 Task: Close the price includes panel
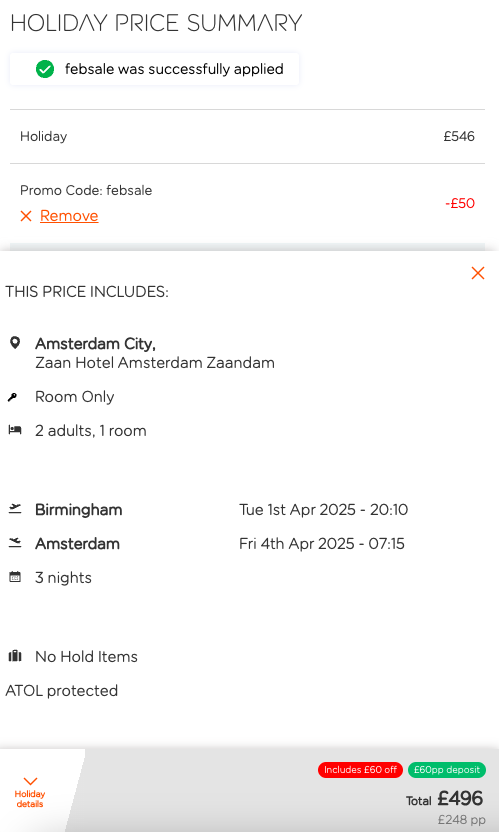(x=478, y=273)
